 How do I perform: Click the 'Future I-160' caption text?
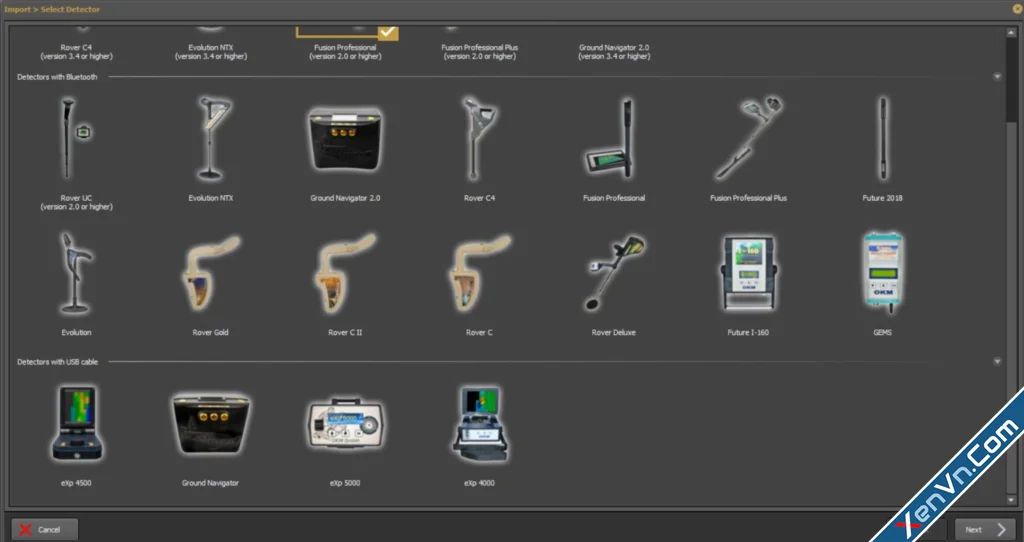(x=748, y=332)
